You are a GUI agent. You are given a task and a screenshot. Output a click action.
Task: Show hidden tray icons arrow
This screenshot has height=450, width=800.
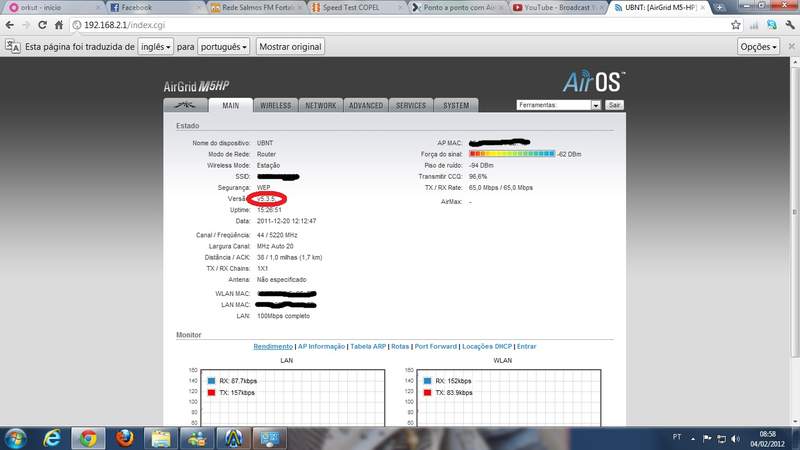[693, 439]
